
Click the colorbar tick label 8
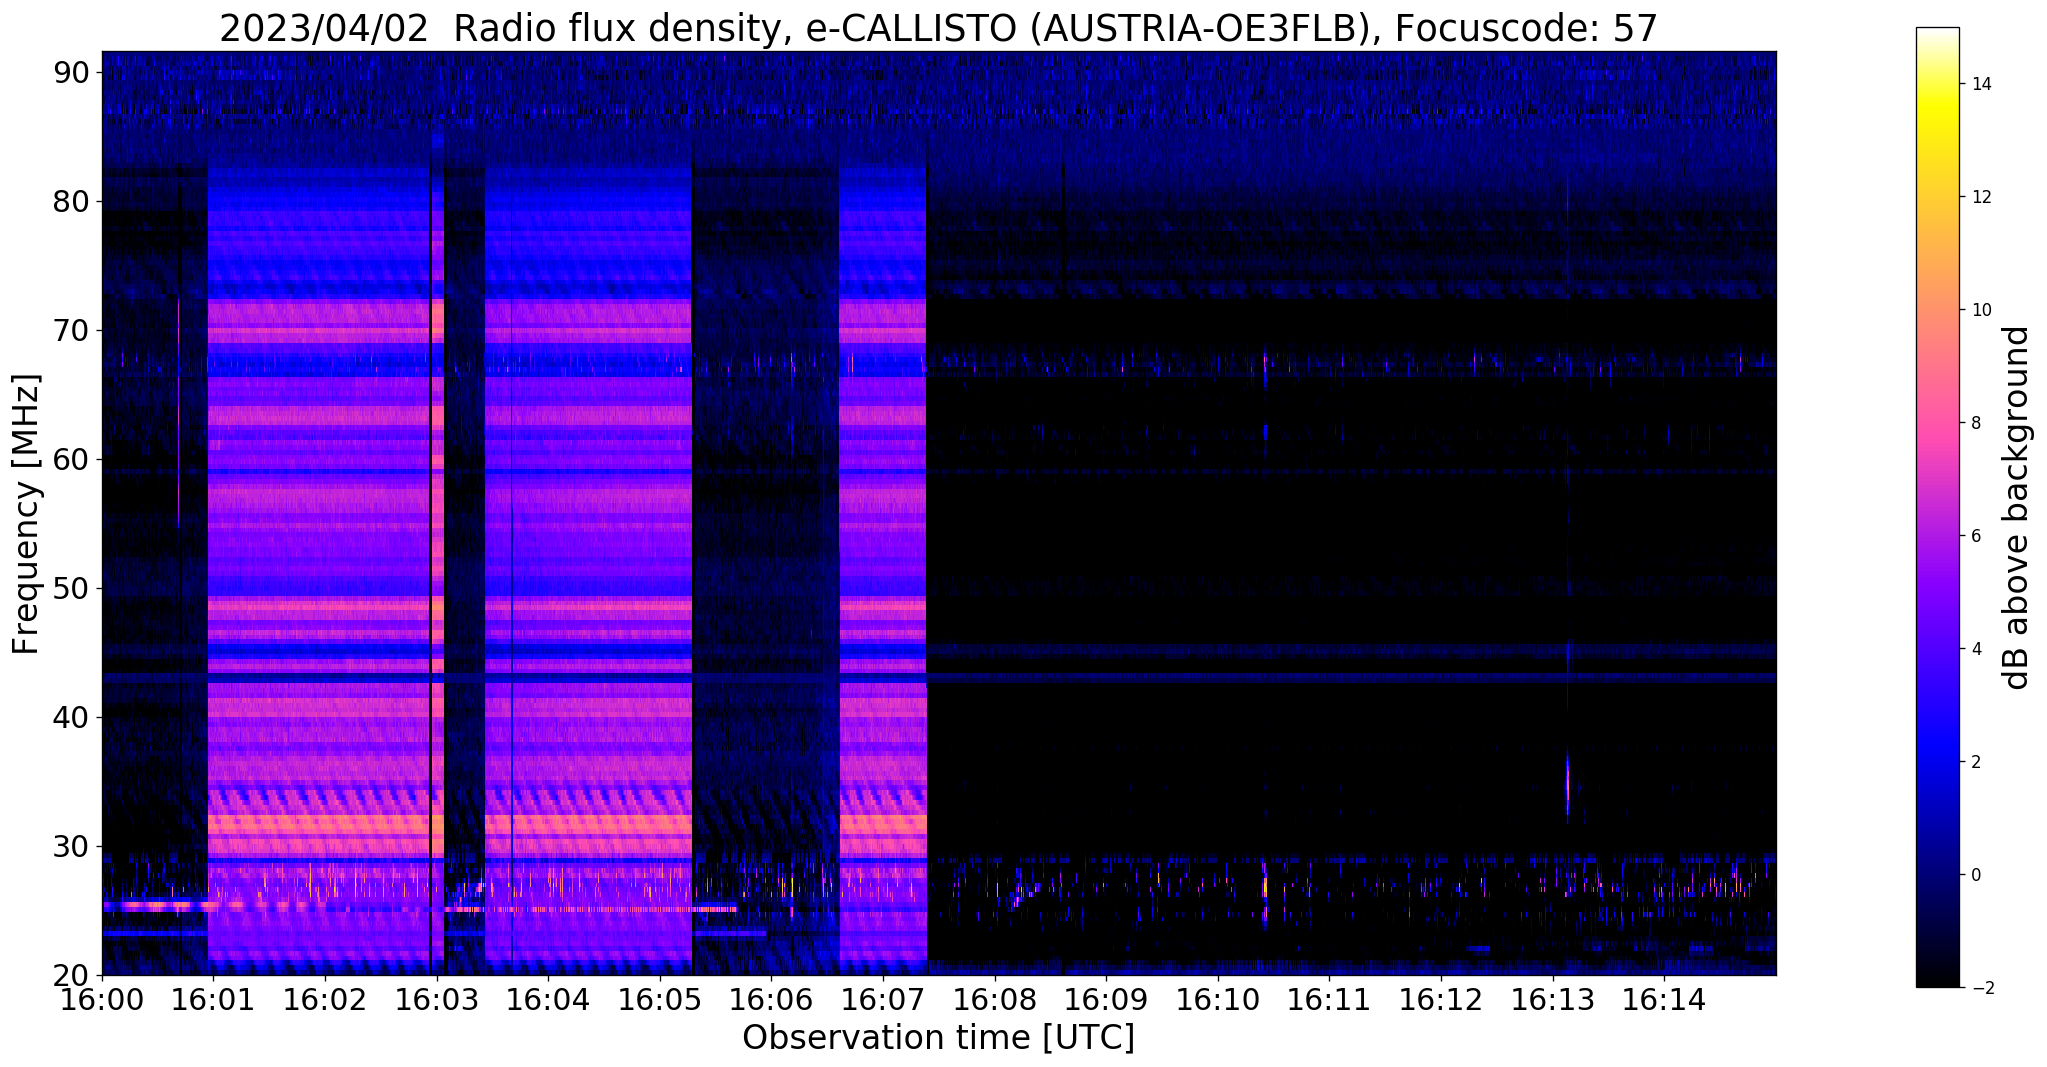click(x=1975, y=423)
